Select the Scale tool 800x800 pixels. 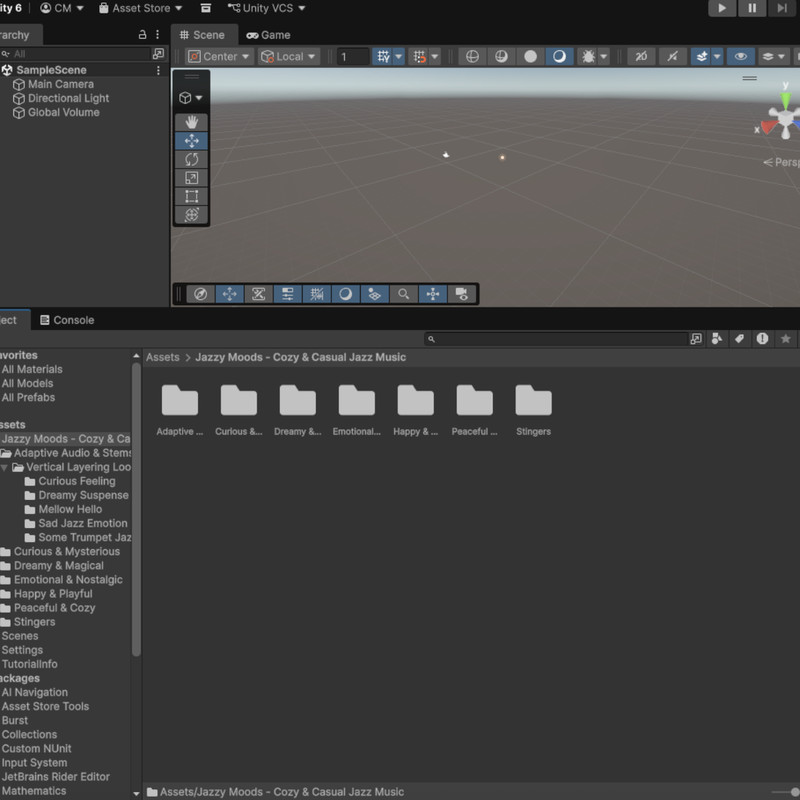191,178
